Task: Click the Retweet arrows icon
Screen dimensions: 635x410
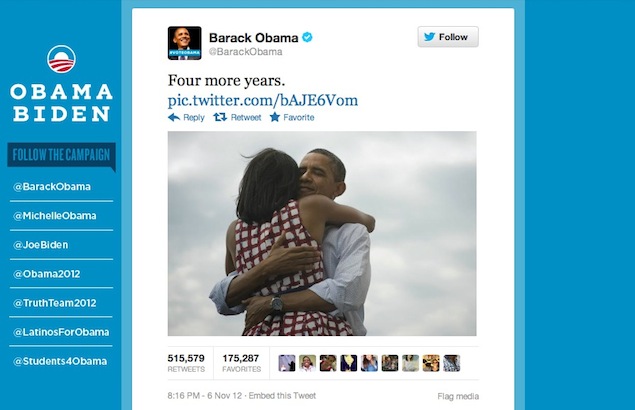Action: pos(220,117)
